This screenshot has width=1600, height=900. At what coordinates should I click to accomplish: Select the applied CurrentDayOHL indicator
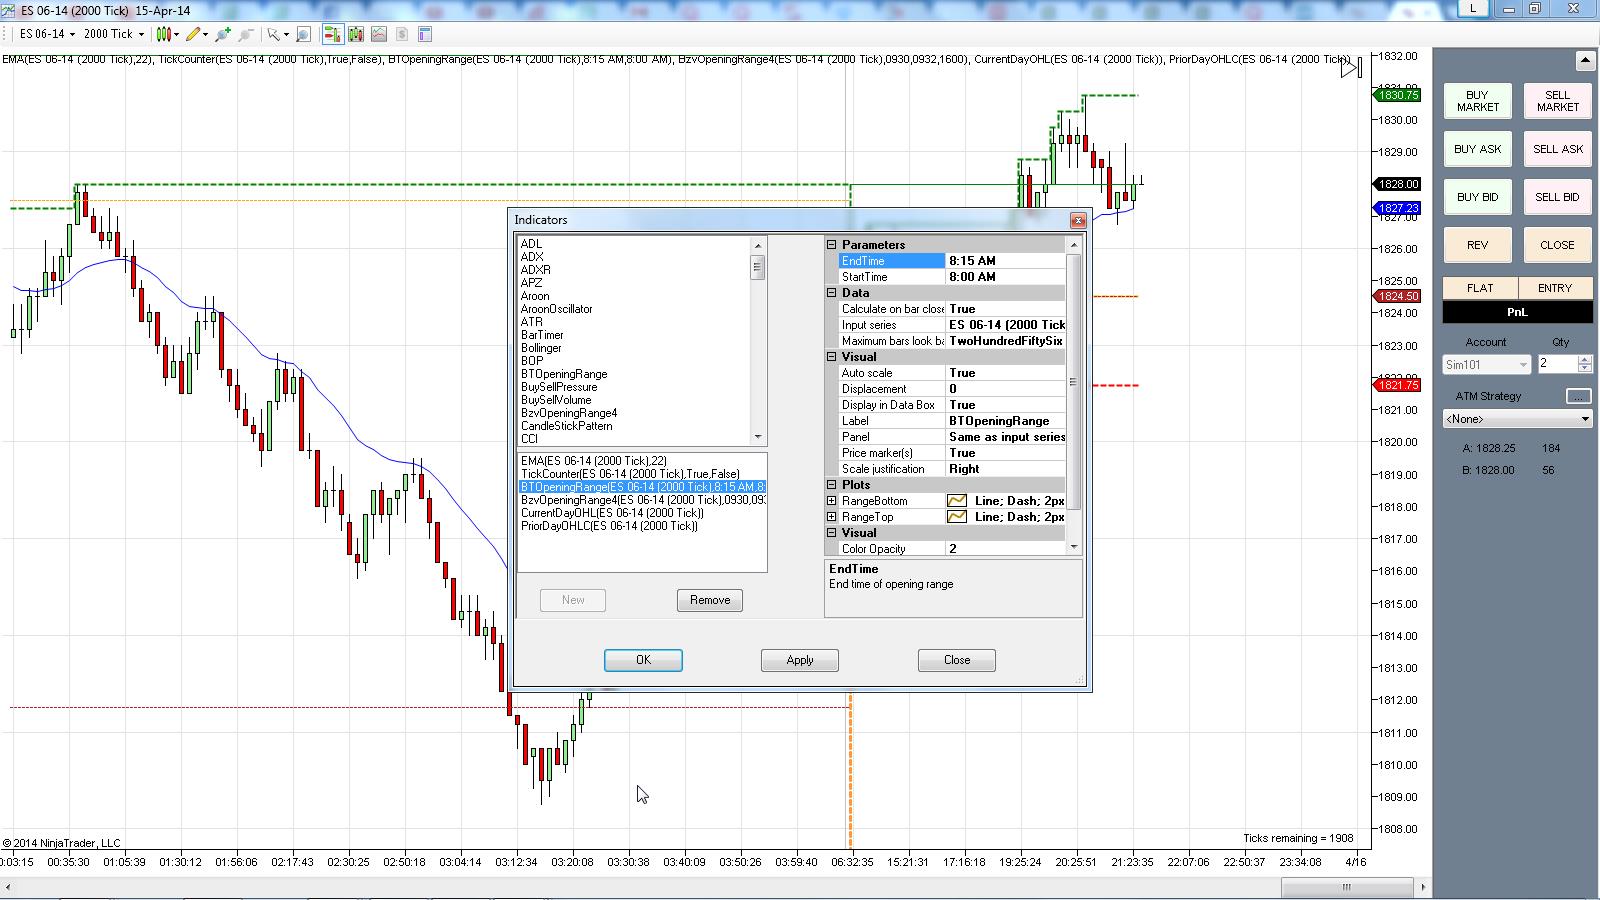pos(612,513)
